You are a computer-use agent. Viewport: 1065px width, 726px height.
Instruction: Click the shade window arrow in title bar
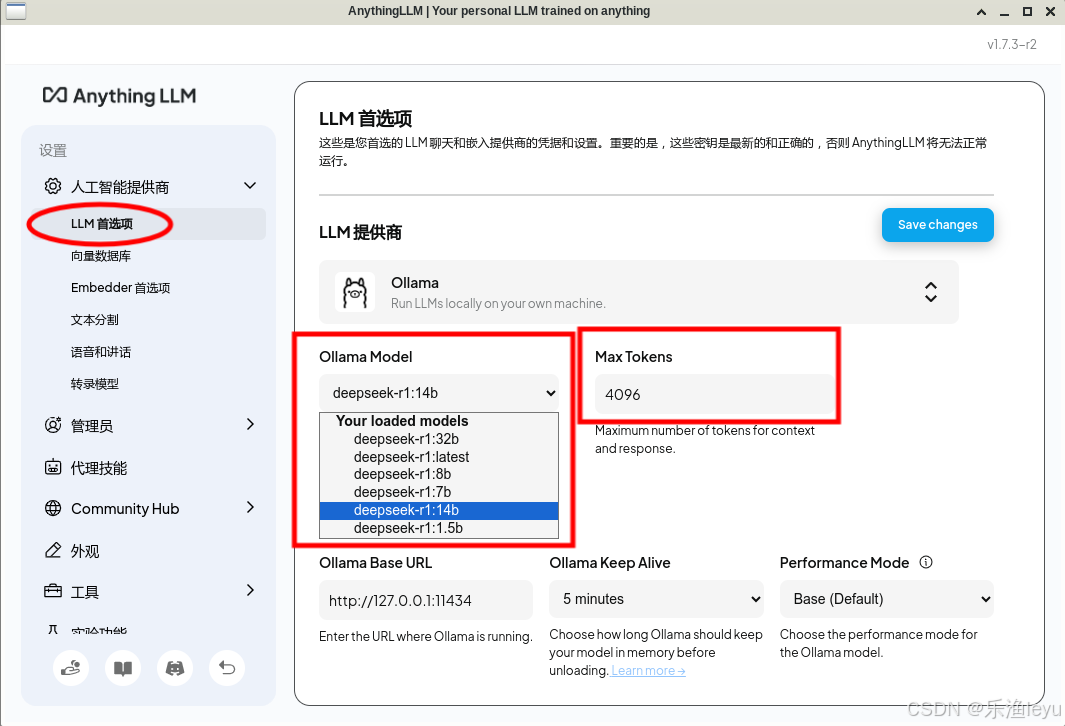coord(981,12)
